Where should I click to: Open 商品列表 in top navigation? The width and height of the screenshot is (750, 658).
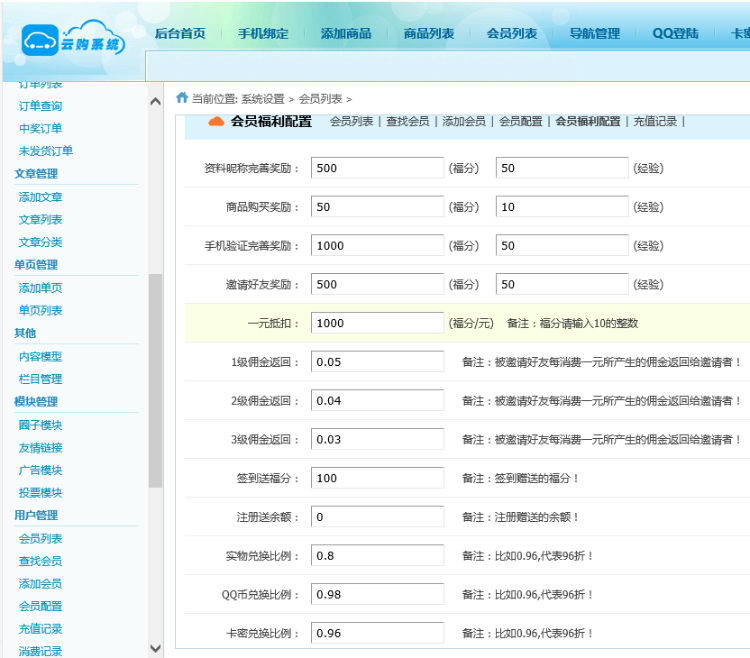pyautogui.click(x=429, y=33)
